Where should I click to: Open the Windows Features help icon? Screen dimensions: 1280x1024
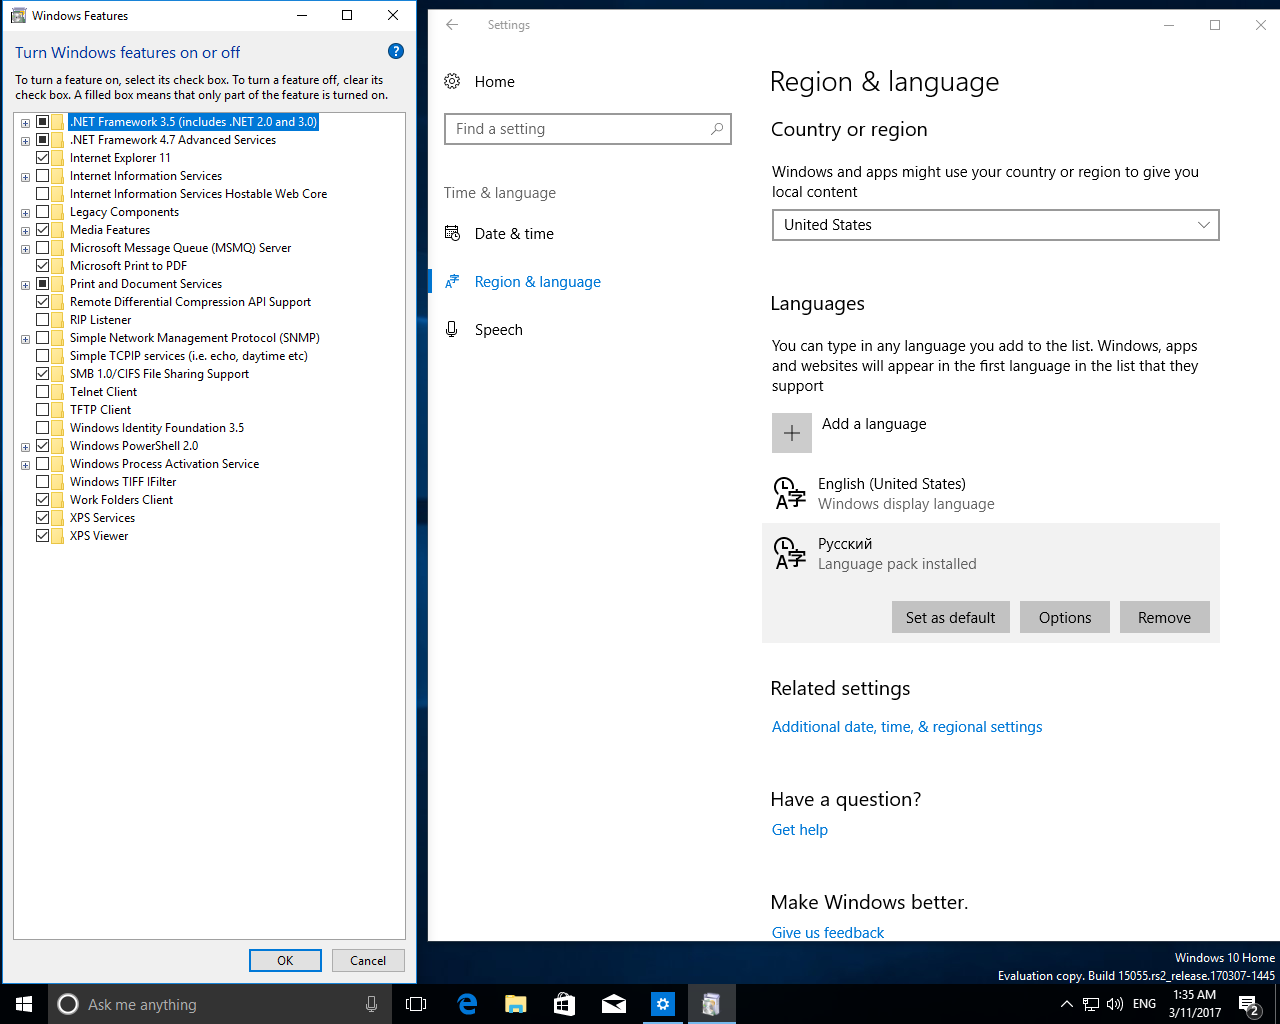pos(395,52)
